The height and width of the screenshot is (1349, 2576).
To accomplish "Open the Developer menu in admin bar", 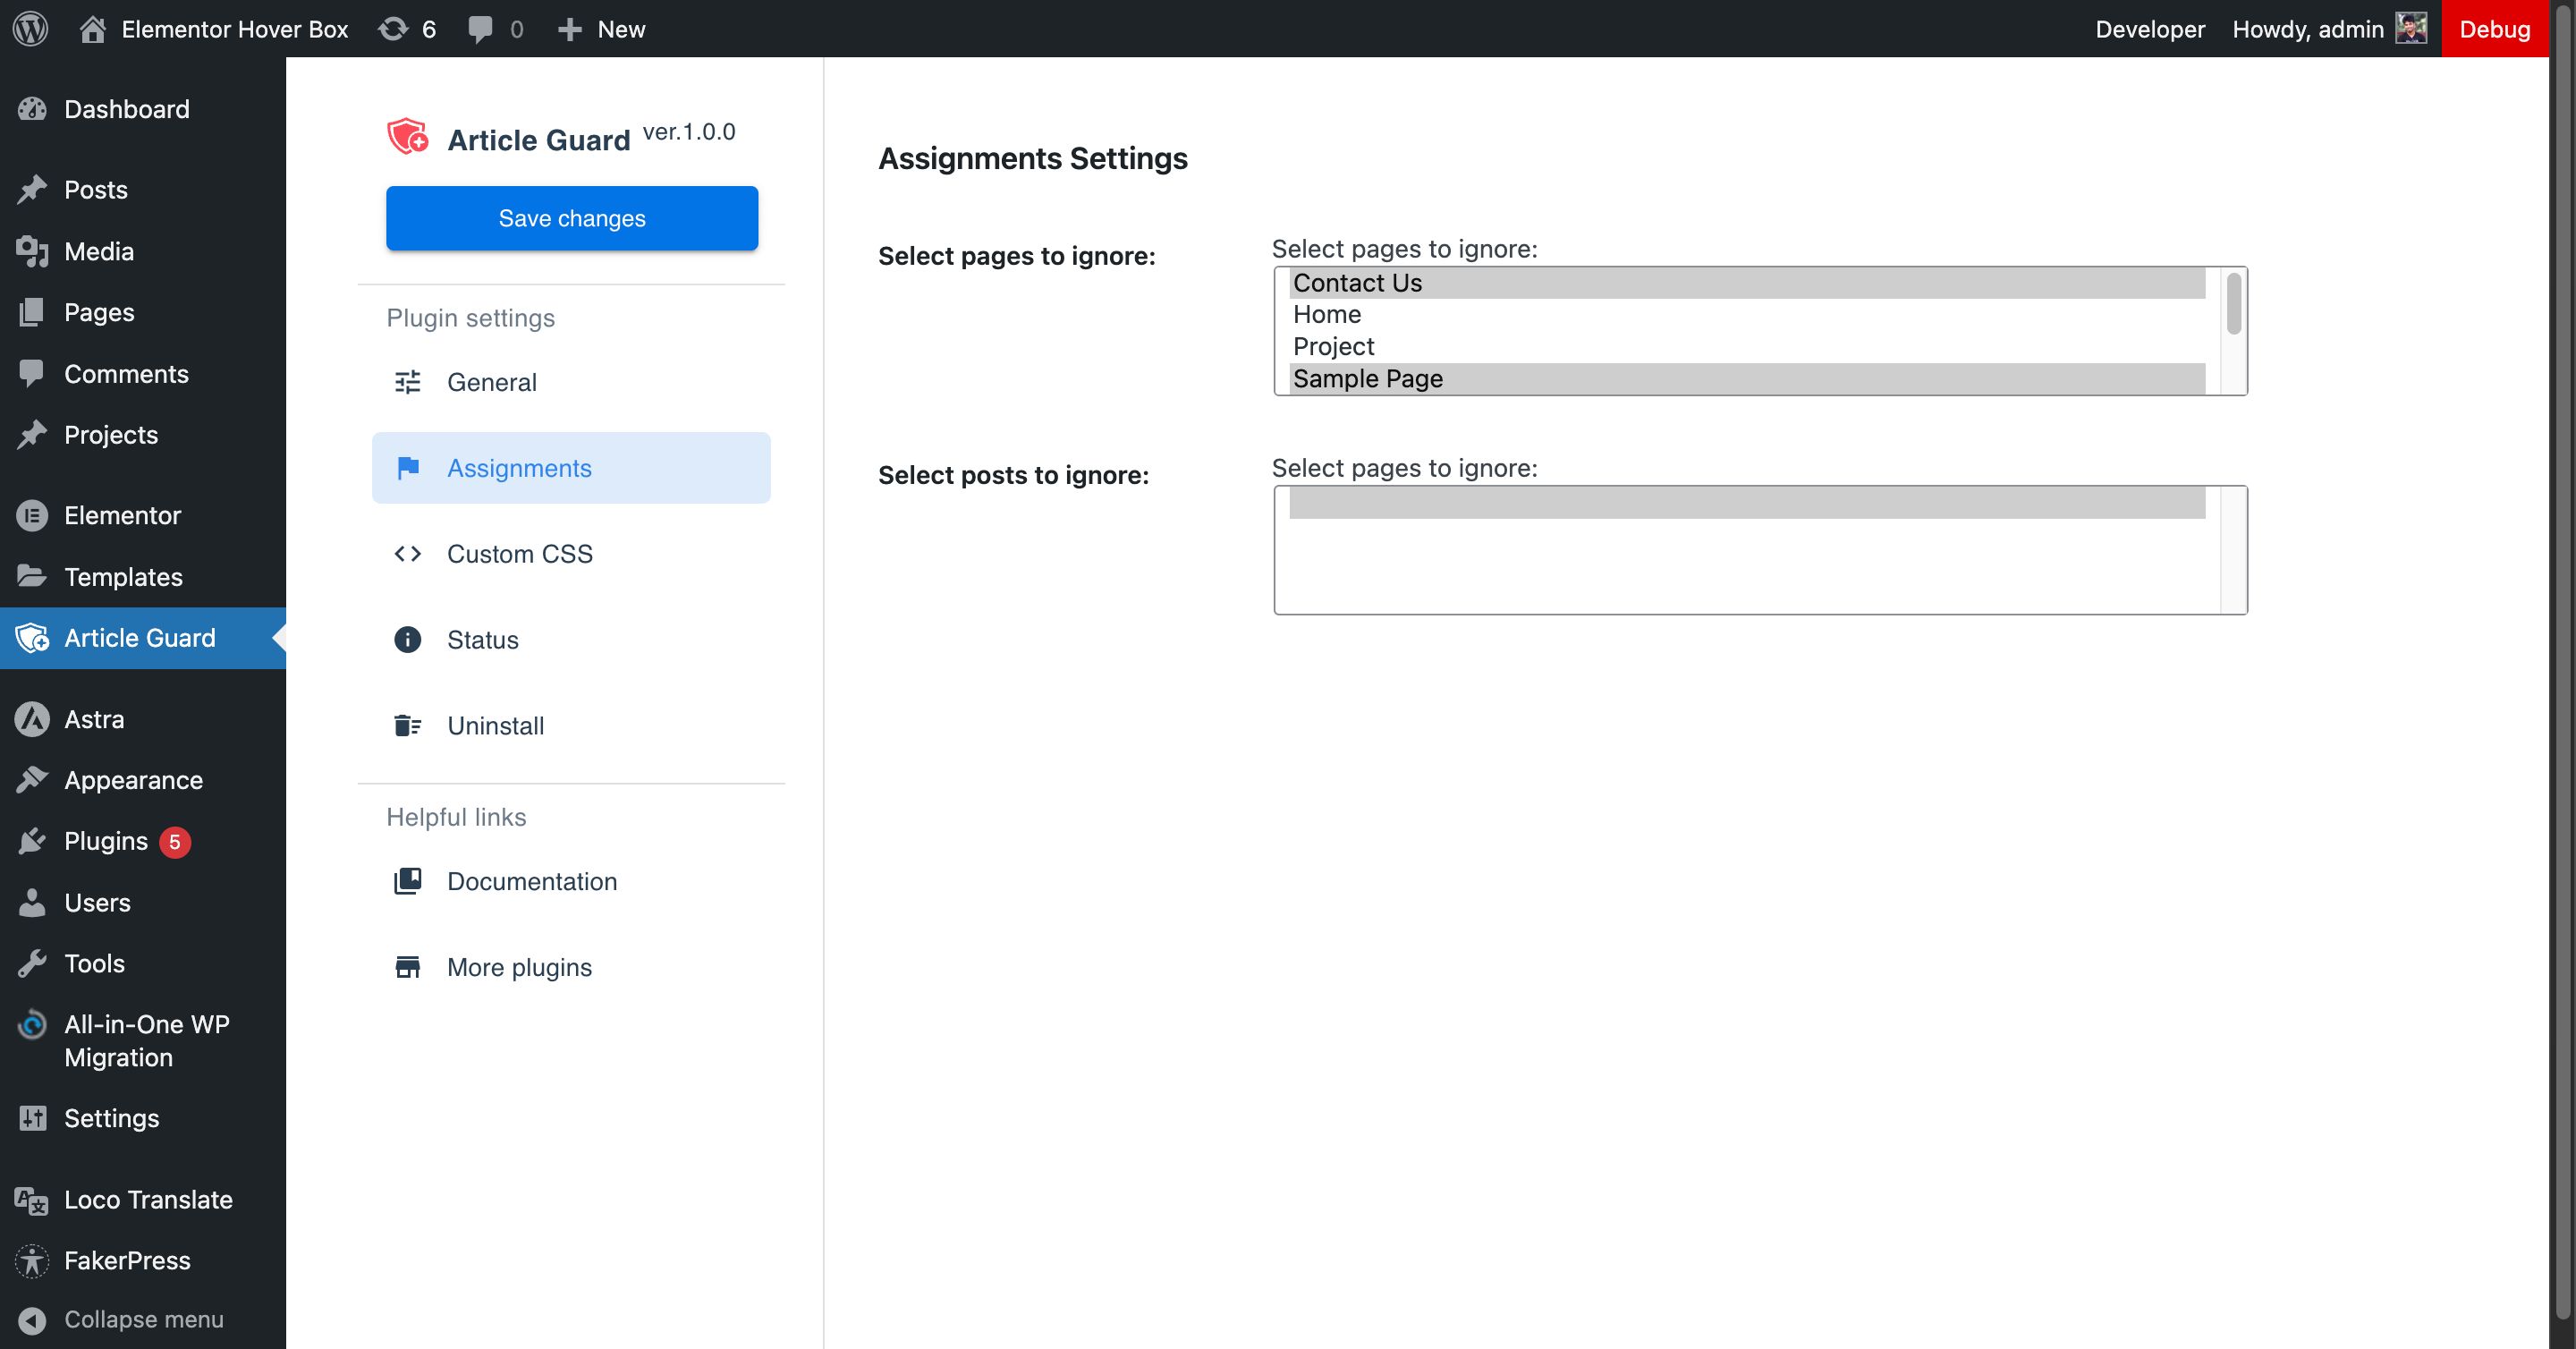I will click(2149, 29).
